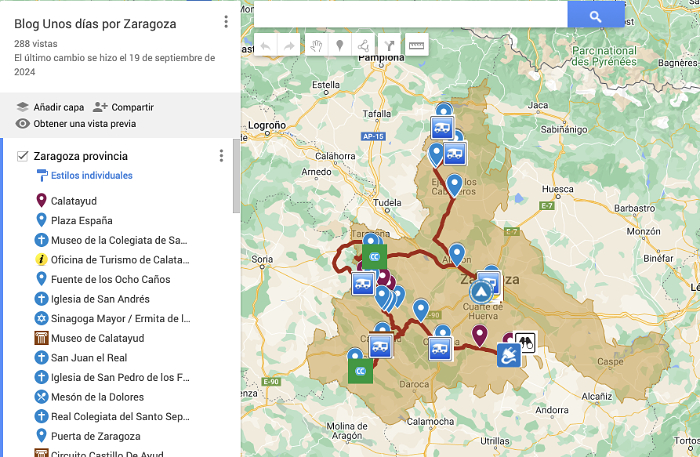Click the purple pin marker south of Cuarte de Huerva
The image size is (700, 457).
pyautogui.click(x=479, y=335)
